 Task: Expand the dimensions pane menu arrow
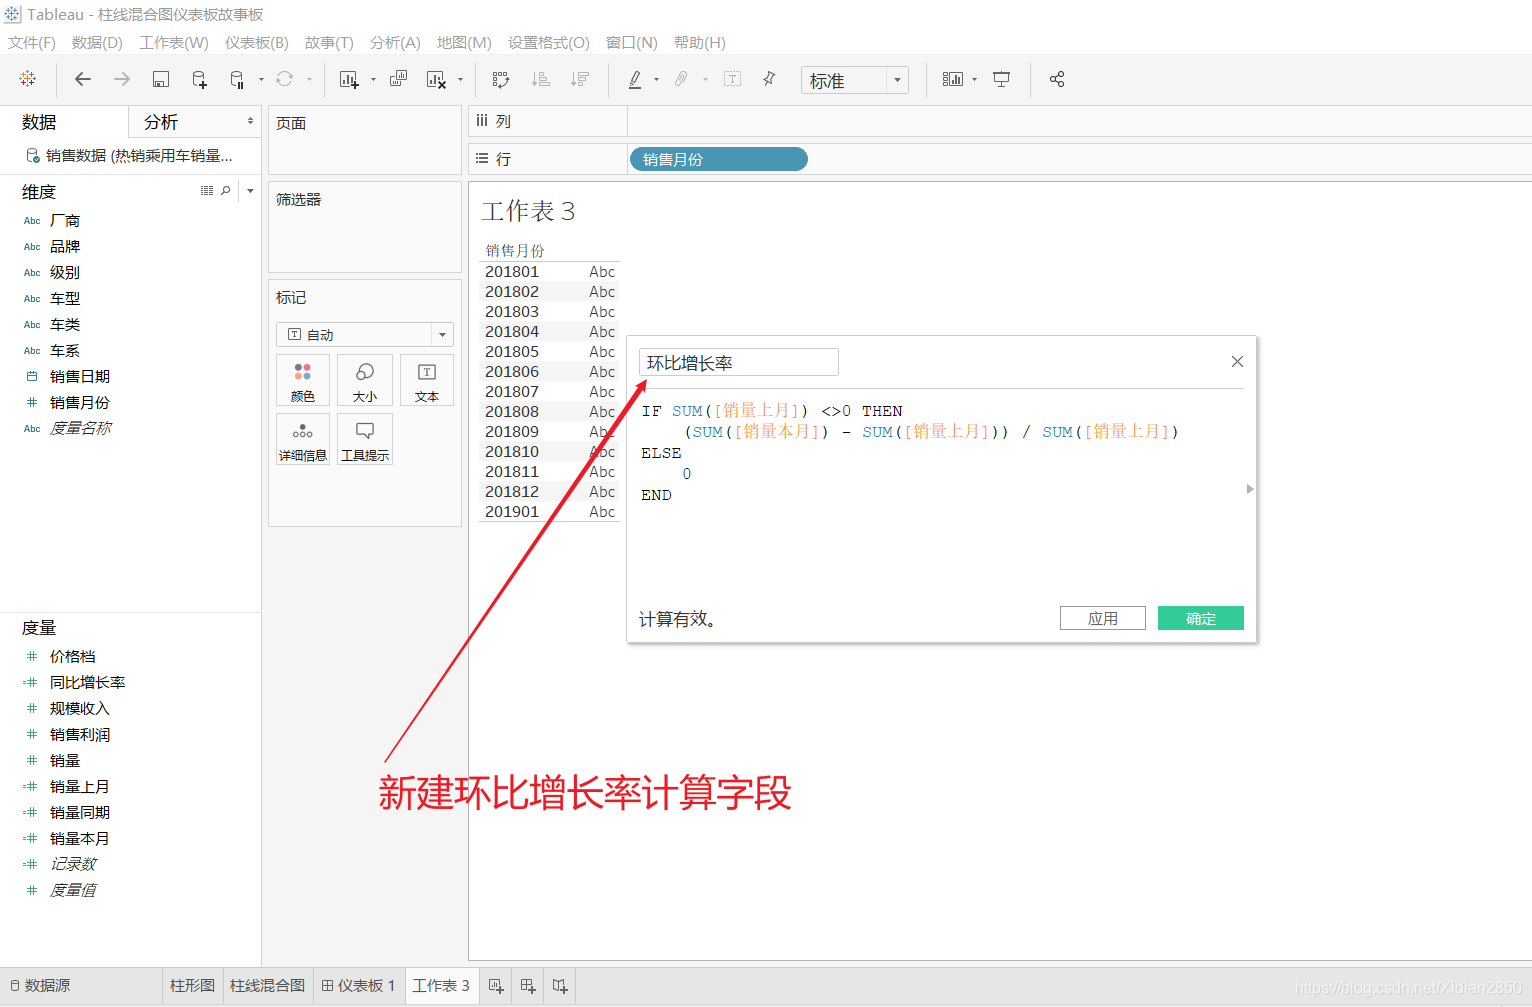(x=250, y=190)
